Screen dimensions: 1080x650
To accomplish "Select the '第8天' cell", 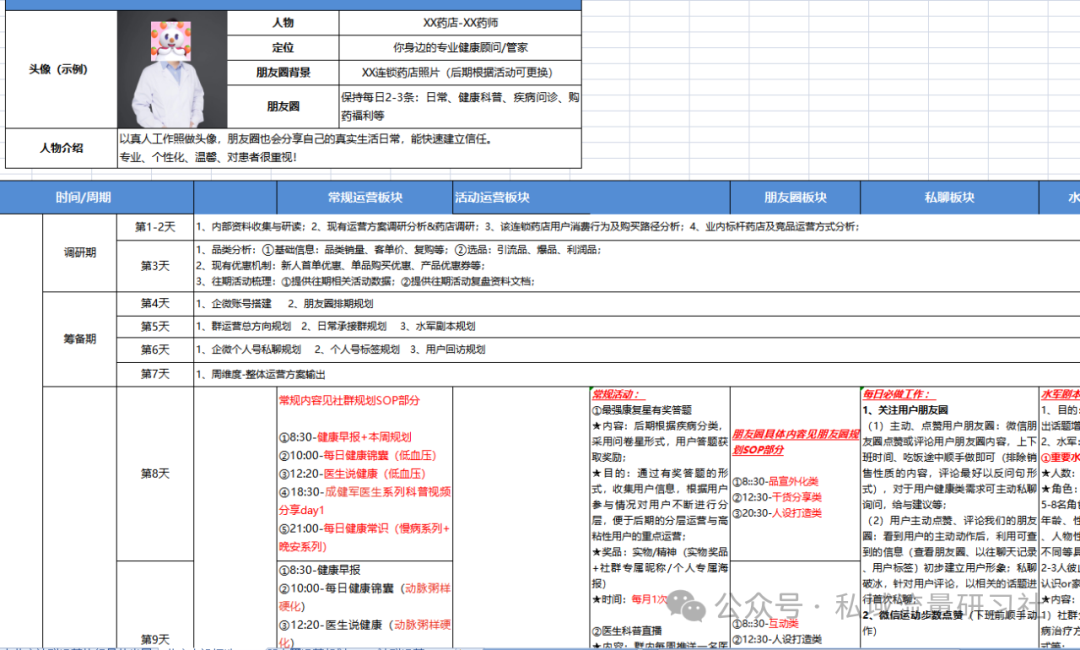I will [x=155, y=474].
